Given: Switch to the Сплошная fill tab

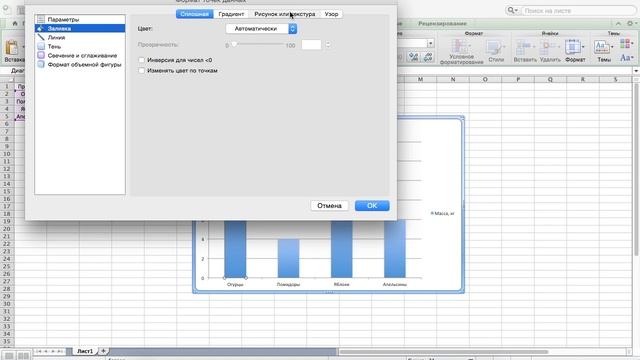Looking at the screenshot, I should pos(195,14).
